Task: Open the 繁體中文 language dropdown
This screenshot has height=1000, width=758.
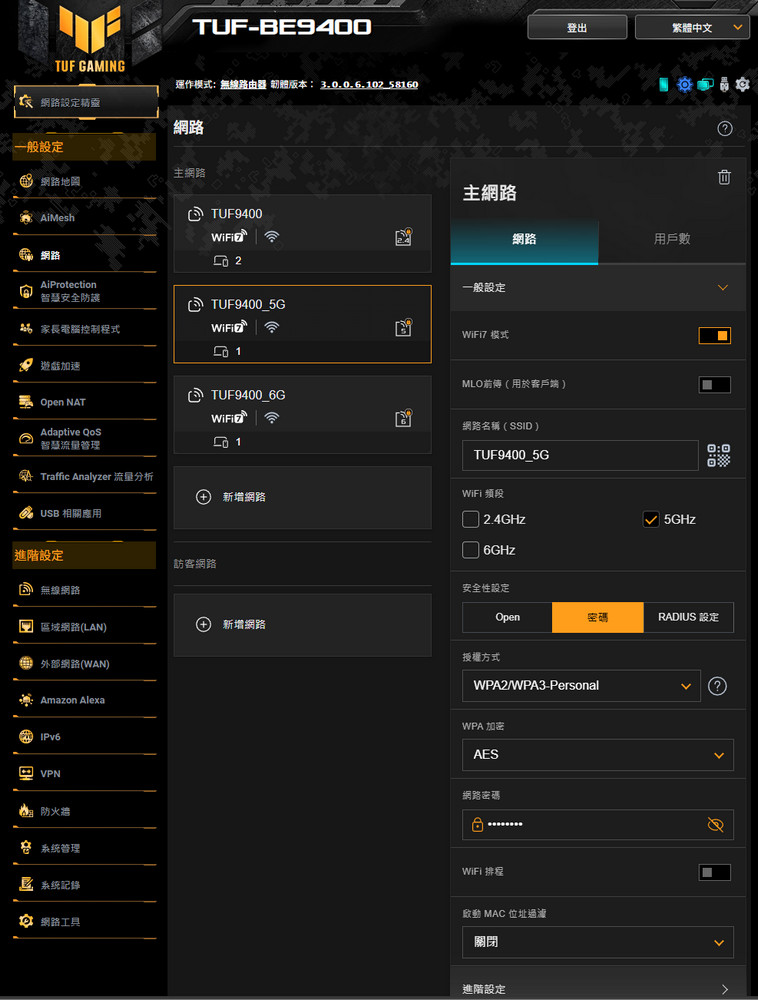Action: click(x=692, y=28)
